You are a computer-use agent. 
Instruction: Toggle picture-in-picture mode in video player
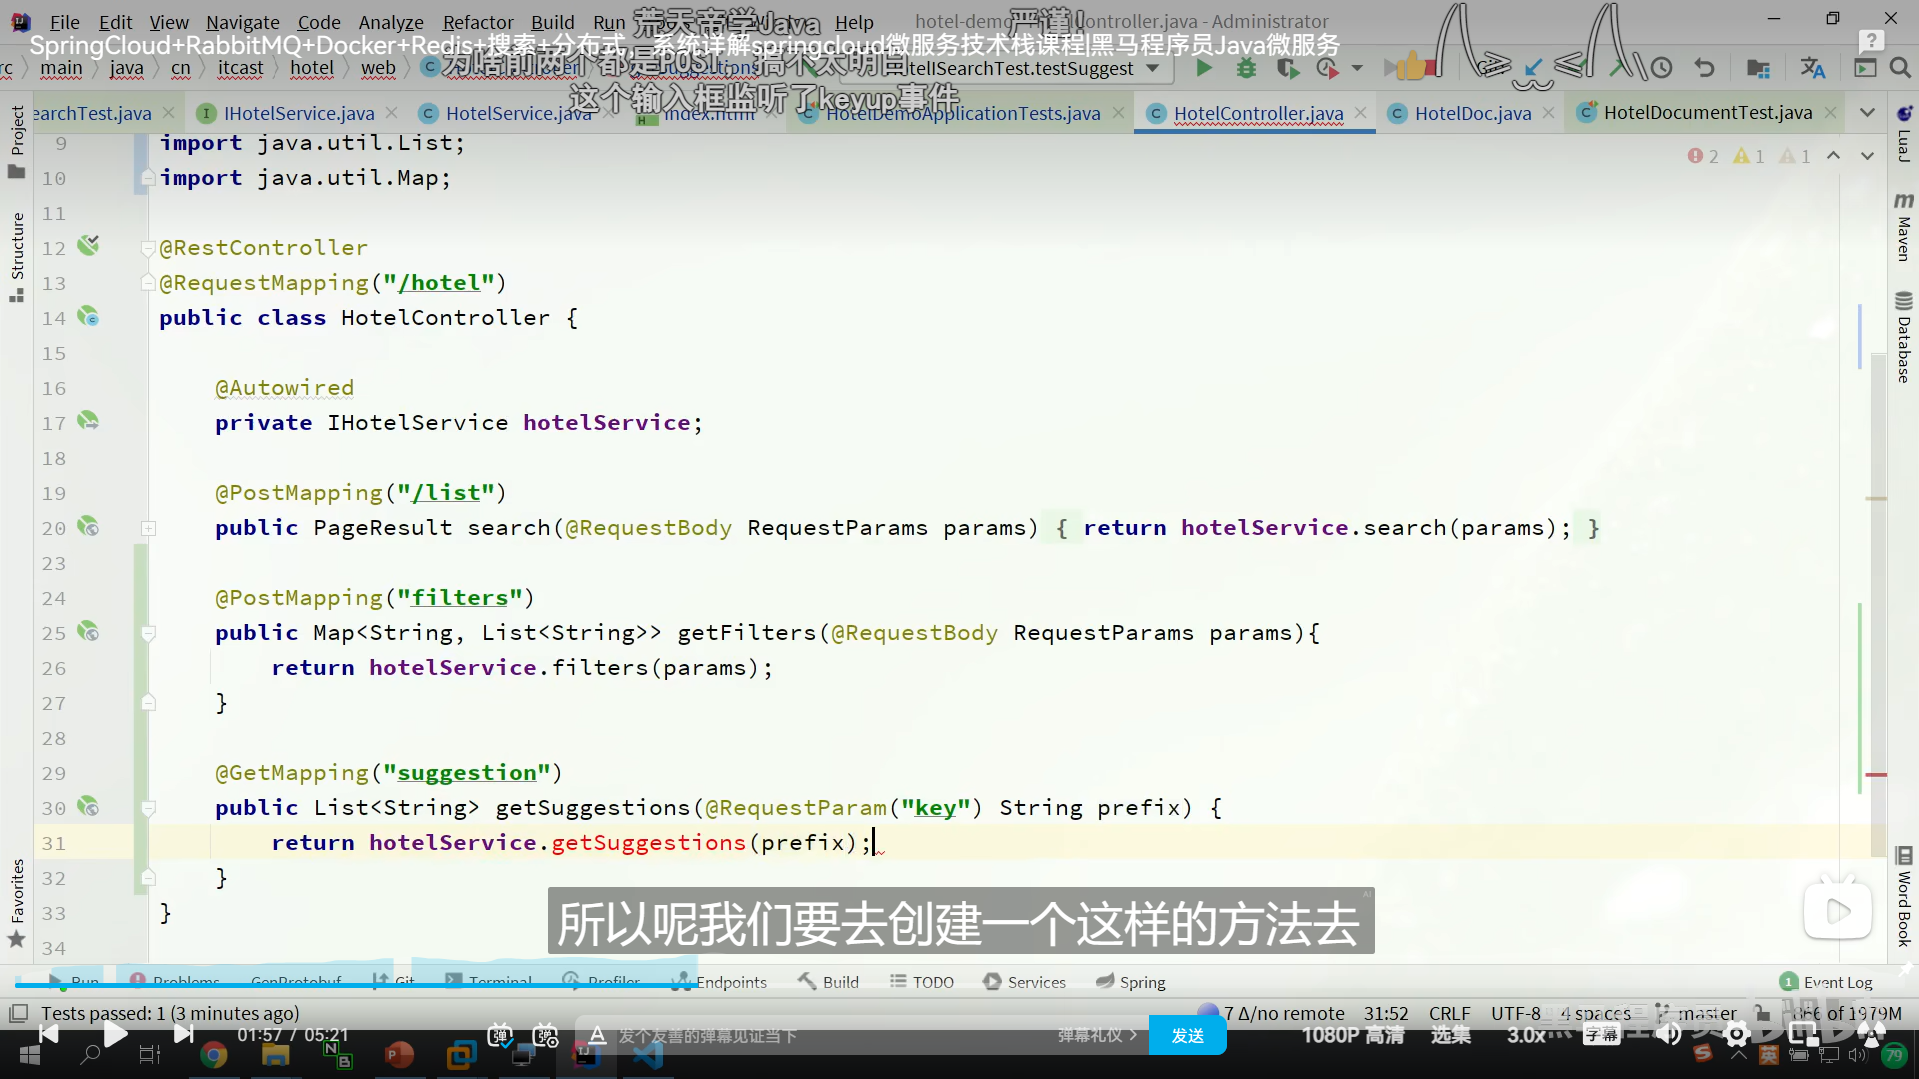point(1803,1034)
